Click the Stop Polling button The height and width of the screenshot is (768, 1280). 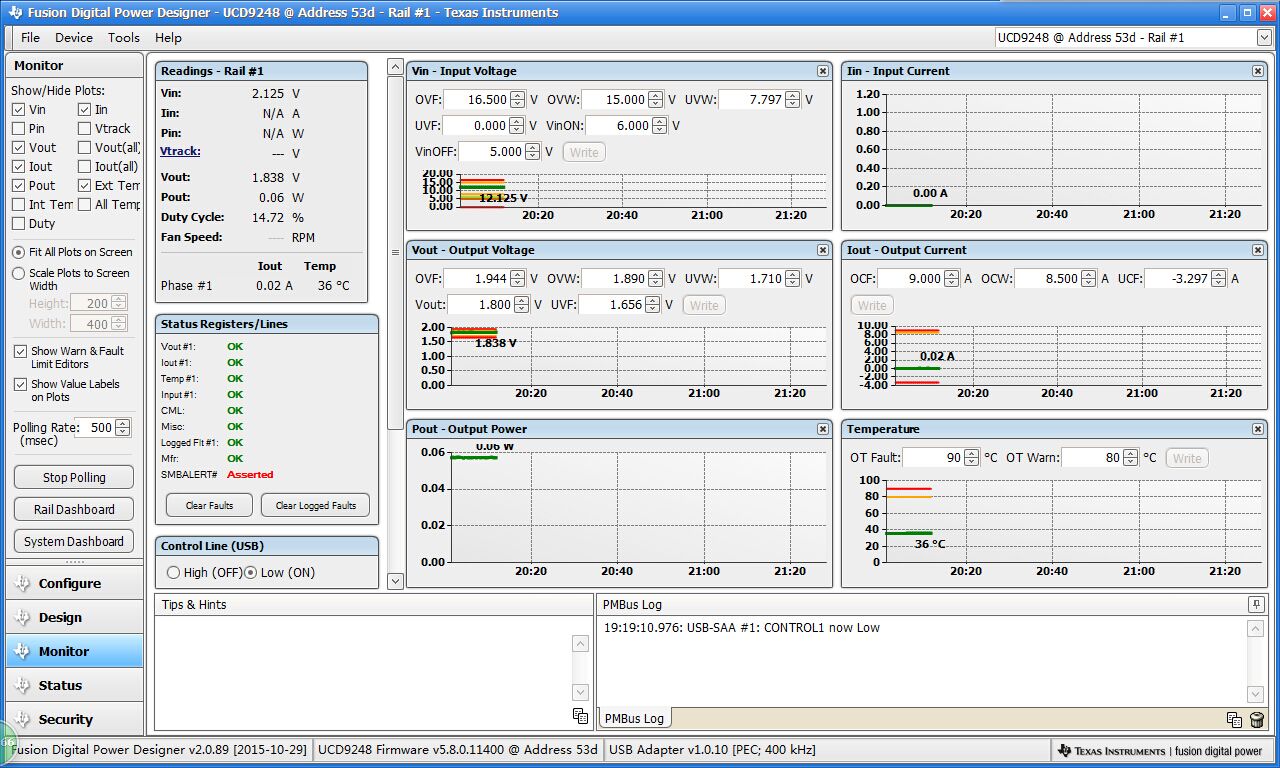[74, 478]
